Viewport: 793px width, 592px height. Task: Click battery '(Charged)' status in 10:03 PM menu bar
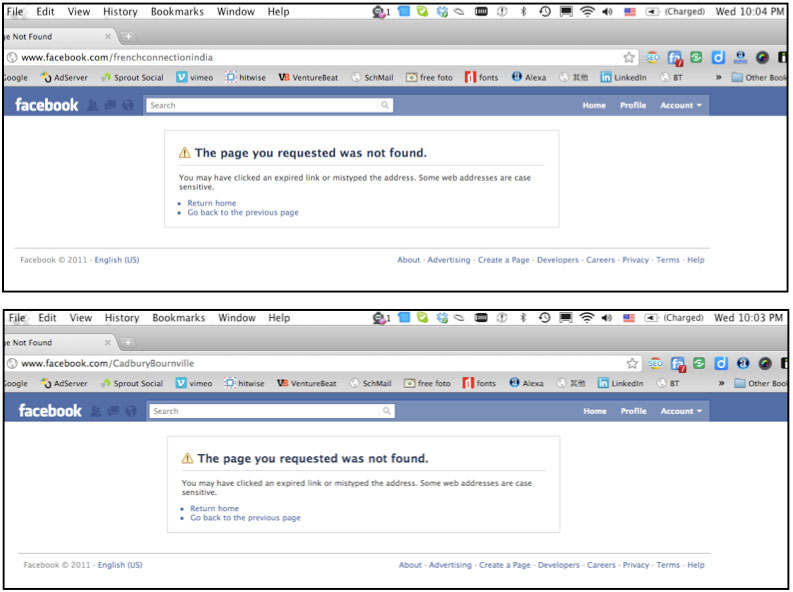pos(674,318)
